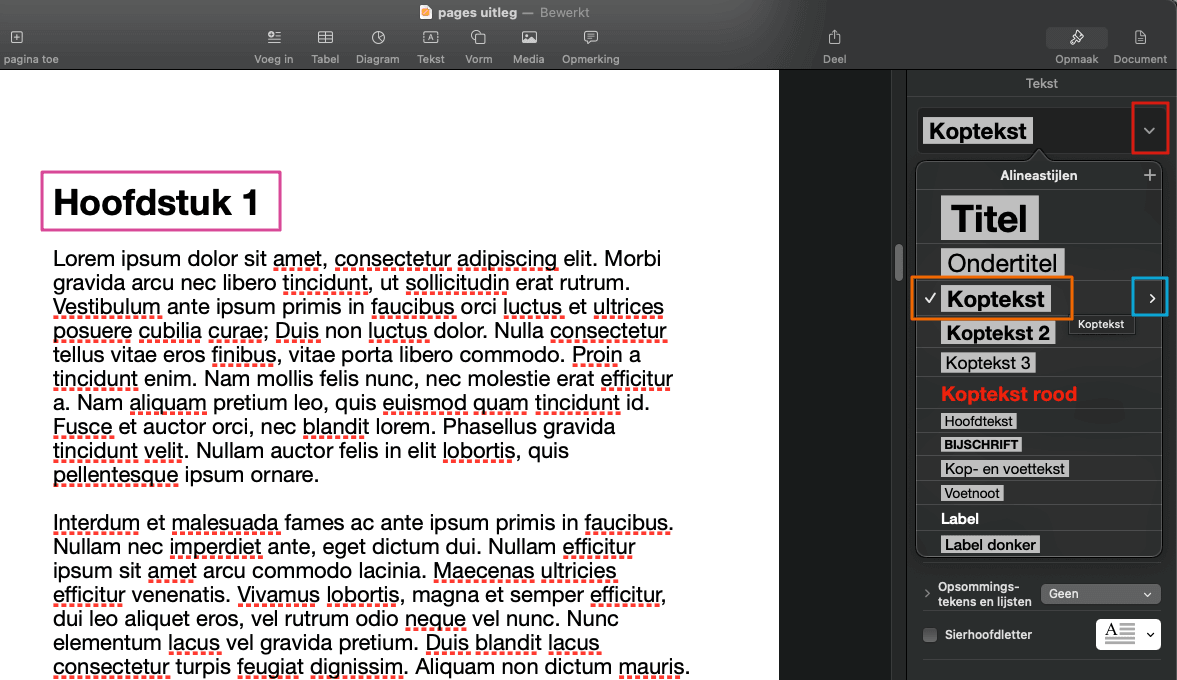Select the Koptekst rood style

point(1009,394)
